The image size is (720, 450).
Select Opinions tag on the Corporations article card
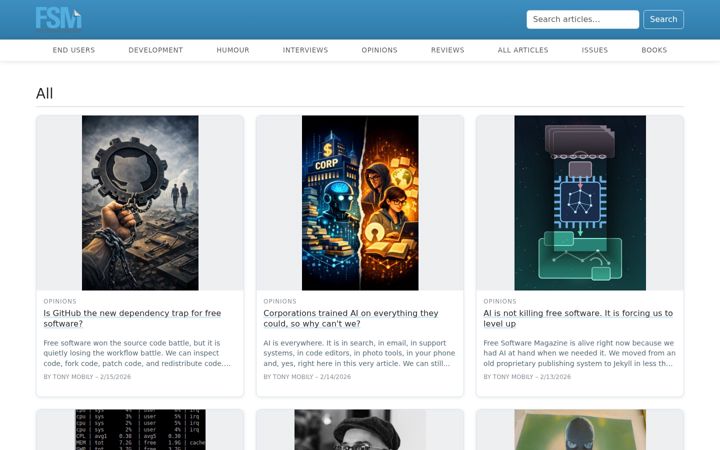click(280, 301)
